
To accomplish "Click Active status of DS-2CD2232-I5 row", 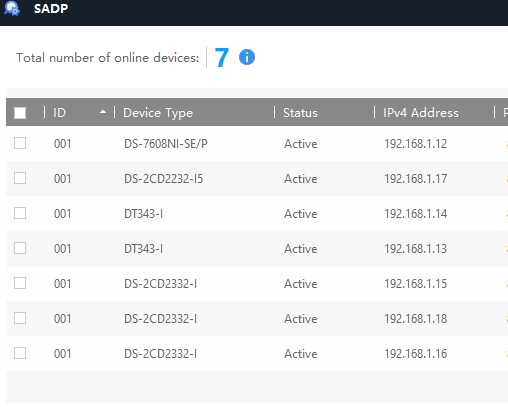I will click(x=300, y=179).
